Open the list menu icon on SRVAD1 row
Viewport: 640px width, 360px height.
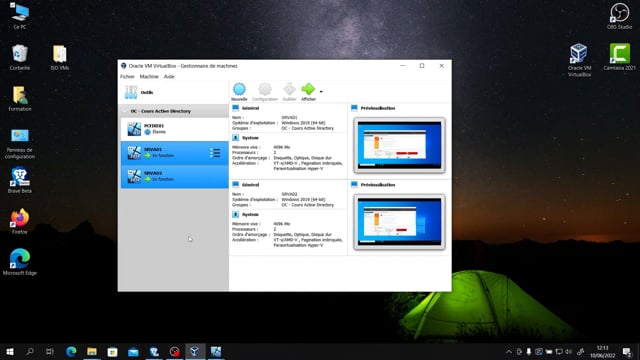click(215, 153)
